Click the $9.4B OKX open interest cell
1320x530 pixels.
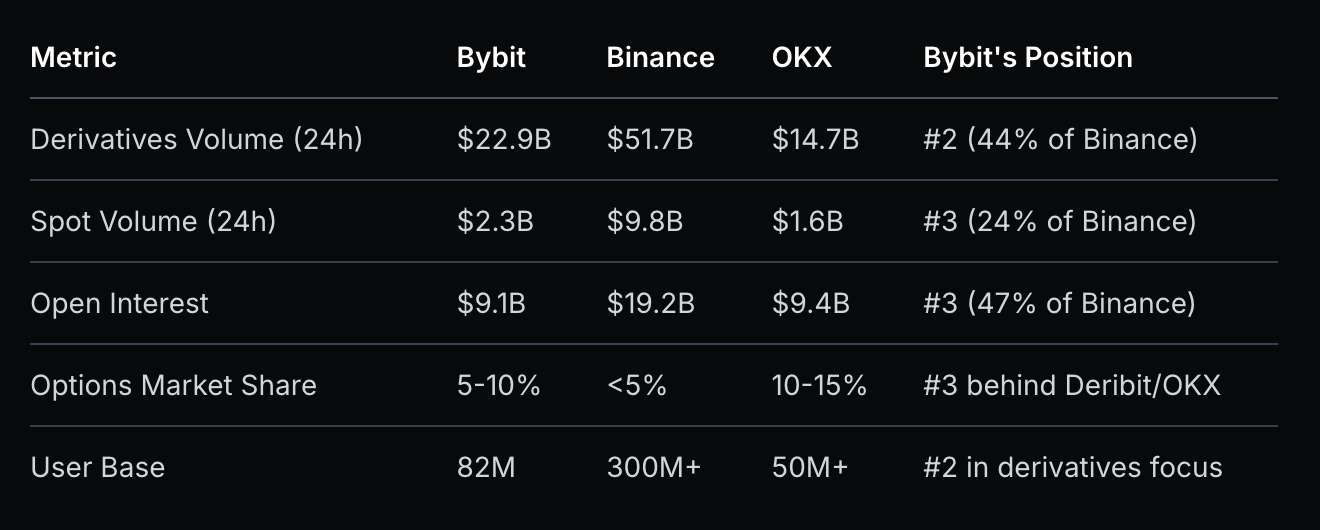[810, 303]
